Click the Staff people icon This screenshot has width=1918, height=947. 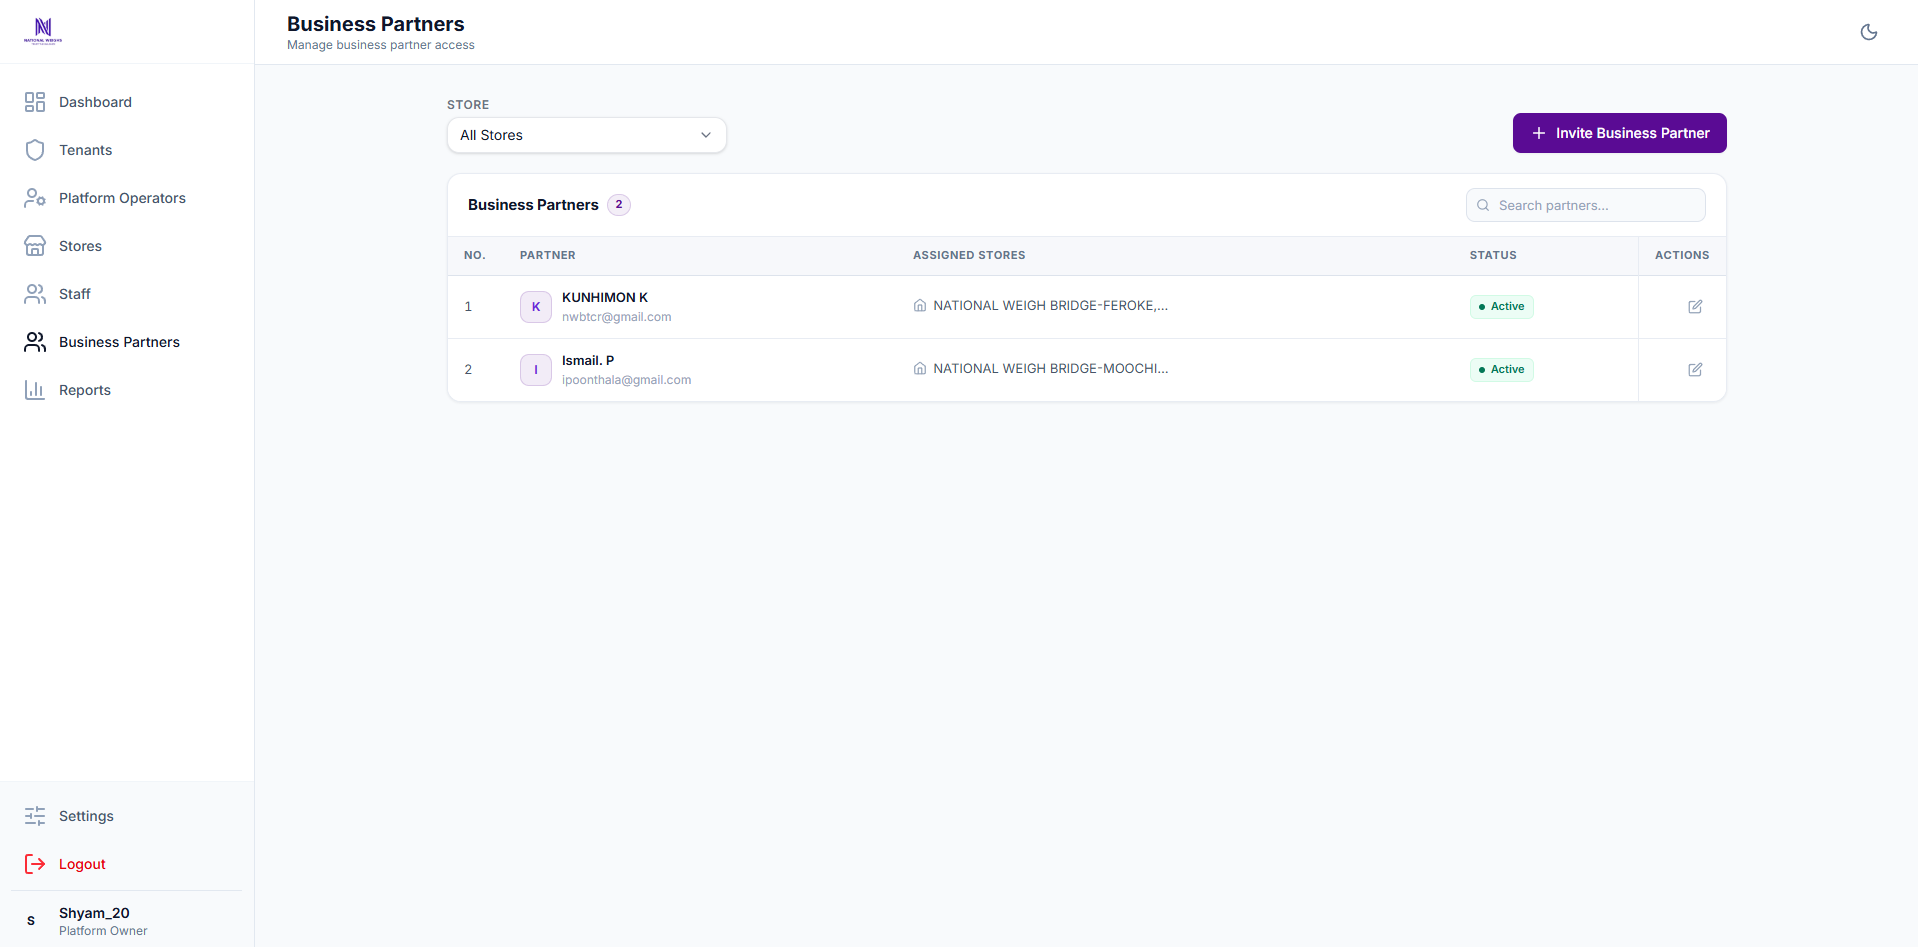[x=35, y=294]
